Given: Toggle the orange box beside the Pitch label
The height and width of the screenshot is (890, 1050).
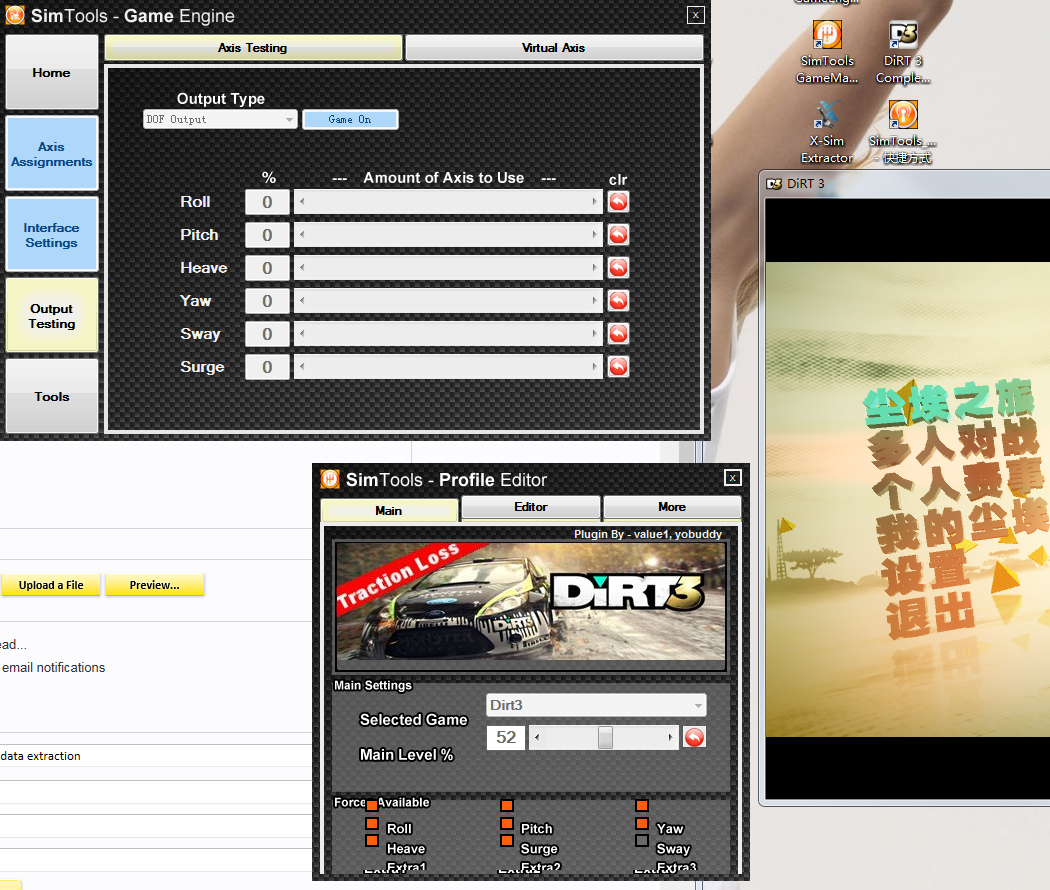Looking at the screenshot, I should pyautogui.click(x=507, y=823).
